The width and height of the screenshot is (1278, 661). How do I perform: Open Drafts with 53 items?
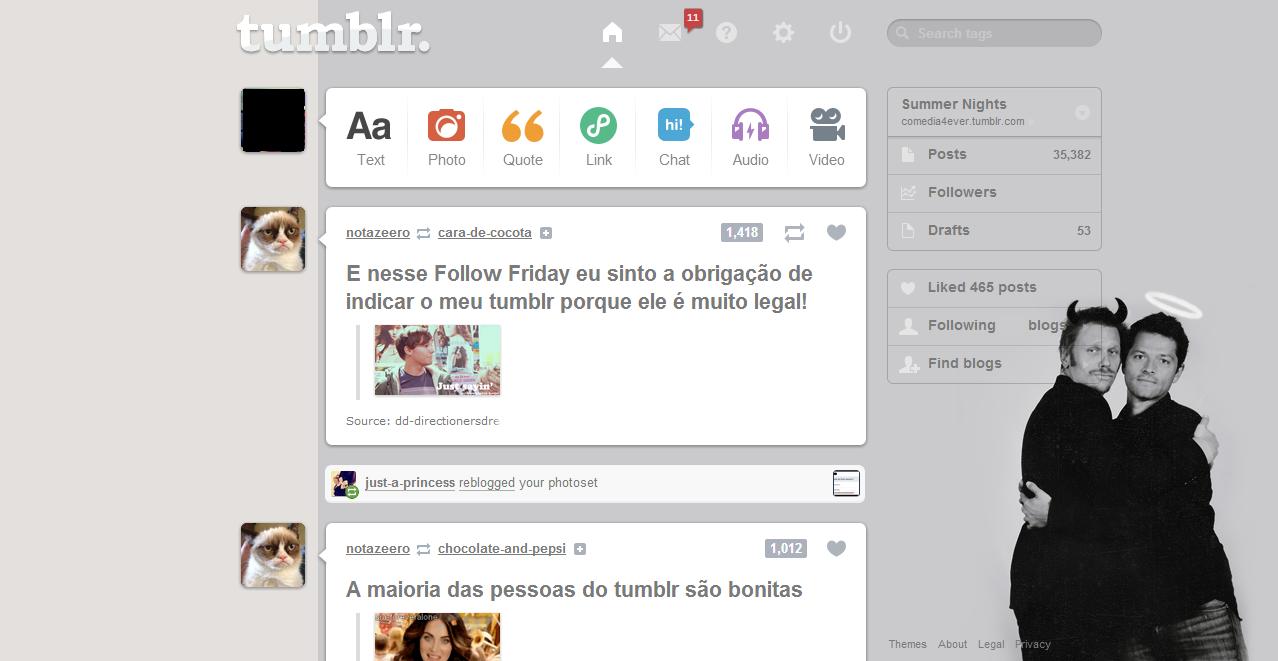(x=994, y=231)
